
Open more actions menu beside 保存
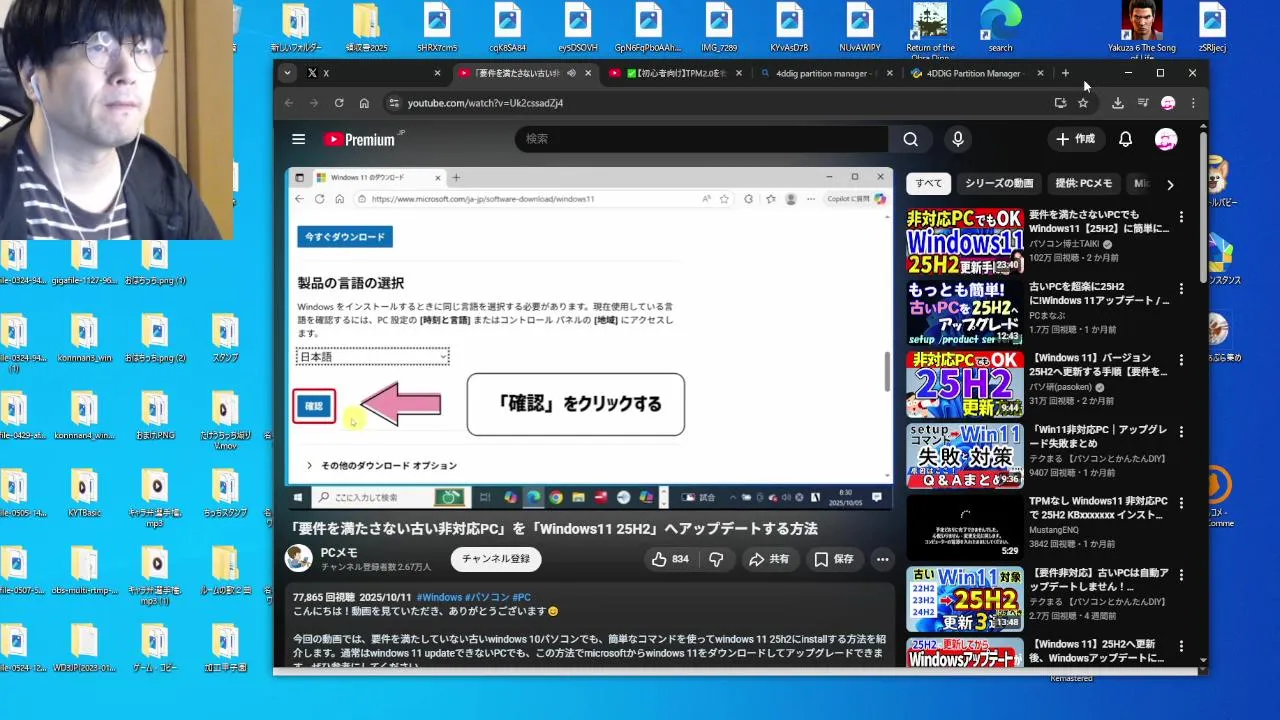(882, 559)
